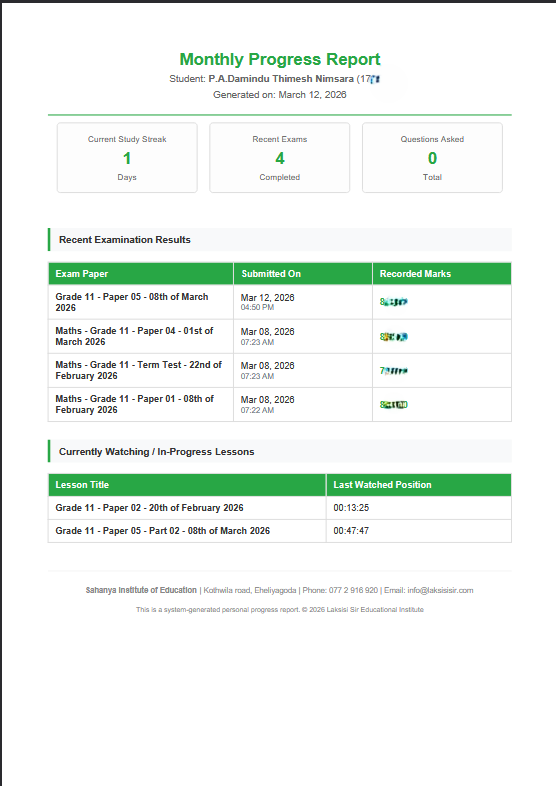Click Generated on: March 12, 2026 line

(280, 95)
